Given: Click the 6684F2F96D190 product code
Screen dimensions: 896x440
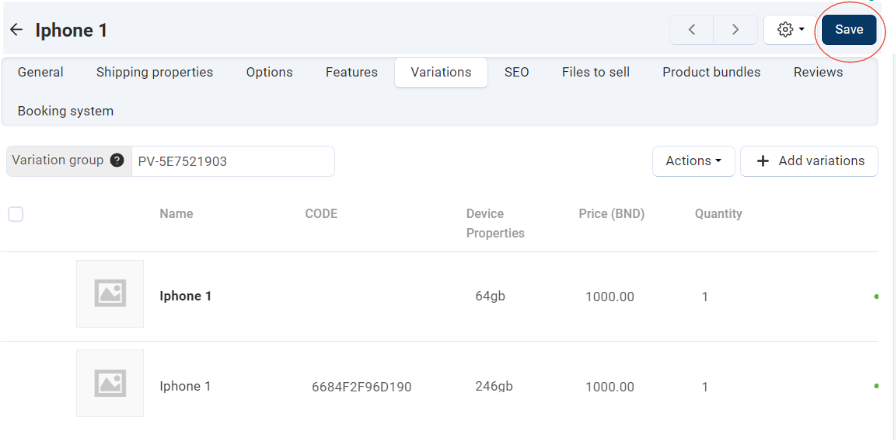Looking at the screenshot, I should click(361, 387).
